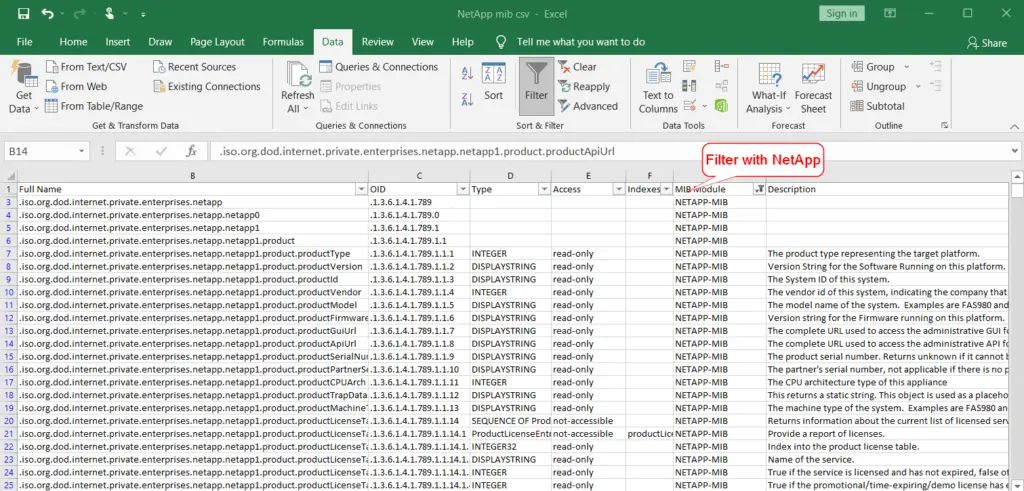Open Indexes column filter dropdown
This screenshot has height=491, width=1024.
tap(666, 189)
